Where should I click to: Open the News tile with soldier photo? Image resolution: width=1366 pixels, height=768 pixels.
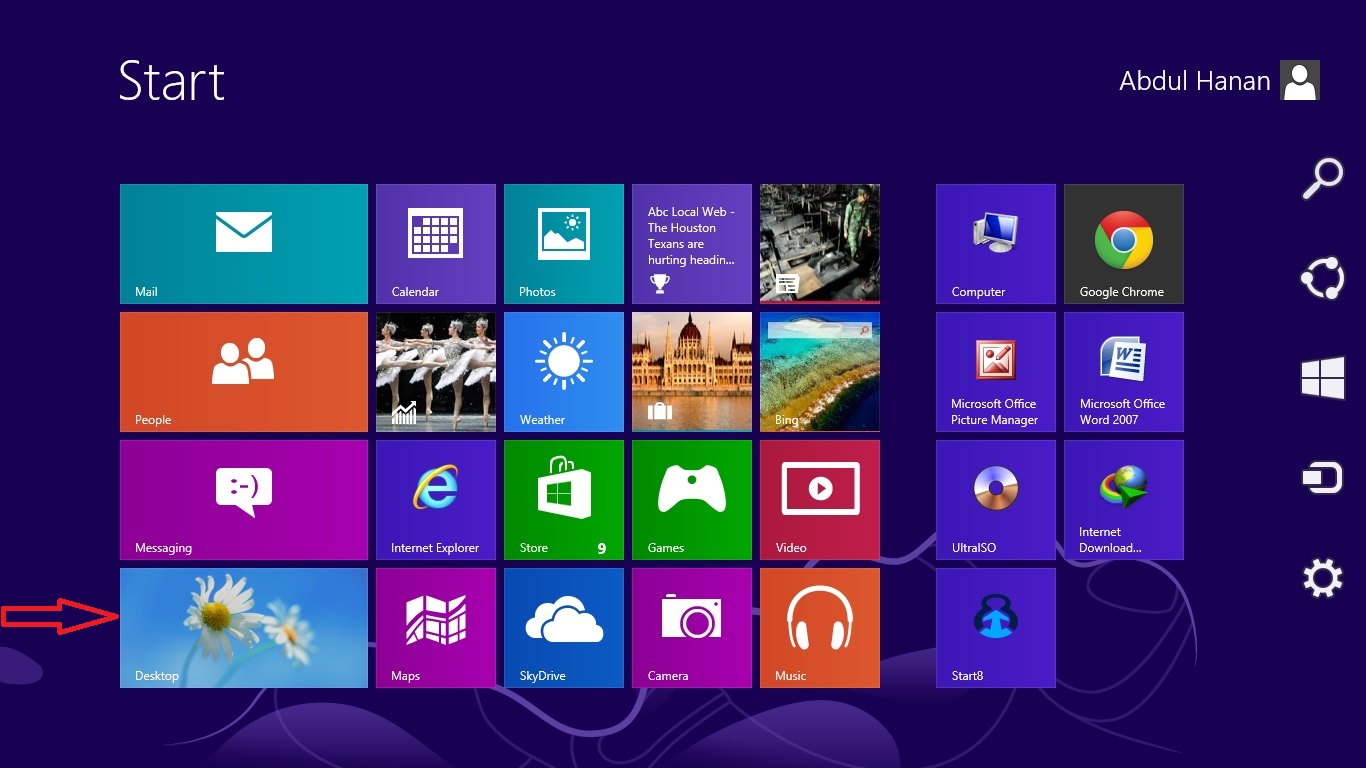[820, 244]
